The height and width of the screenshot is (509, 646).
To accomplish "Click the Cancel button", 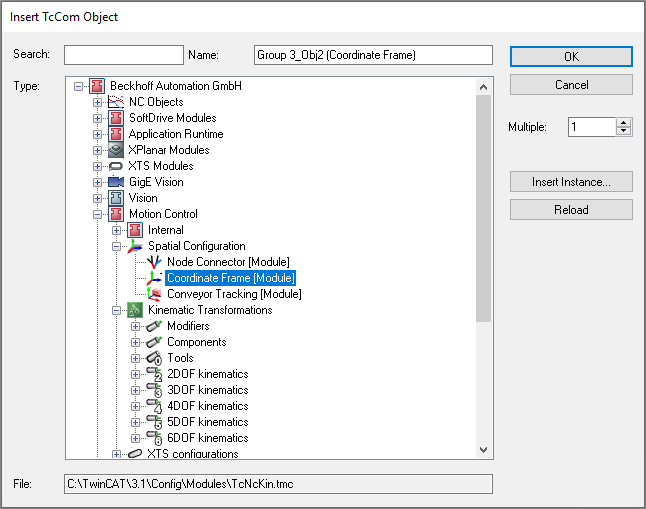I will point(571,85).
